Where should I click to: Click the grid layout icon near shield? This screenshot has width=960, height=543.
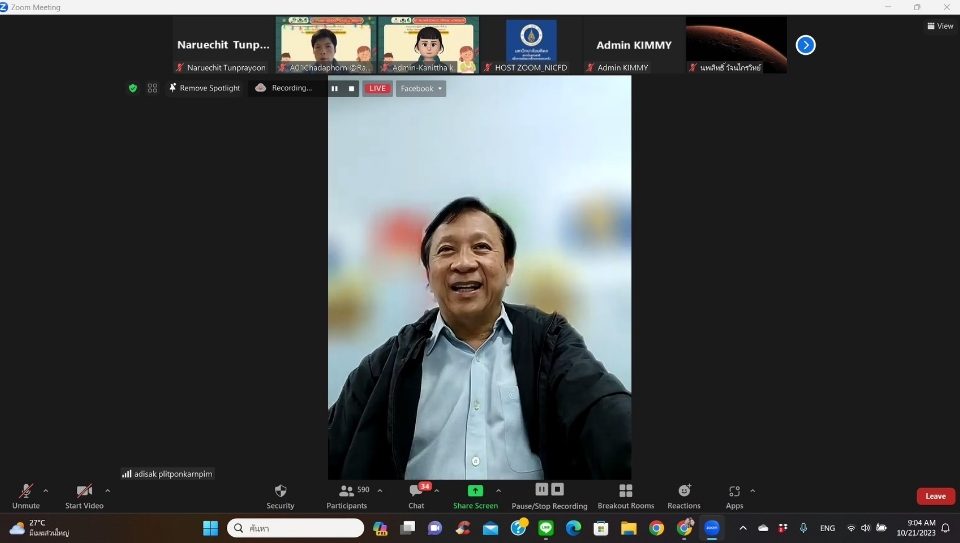click(x=152, y=88)
